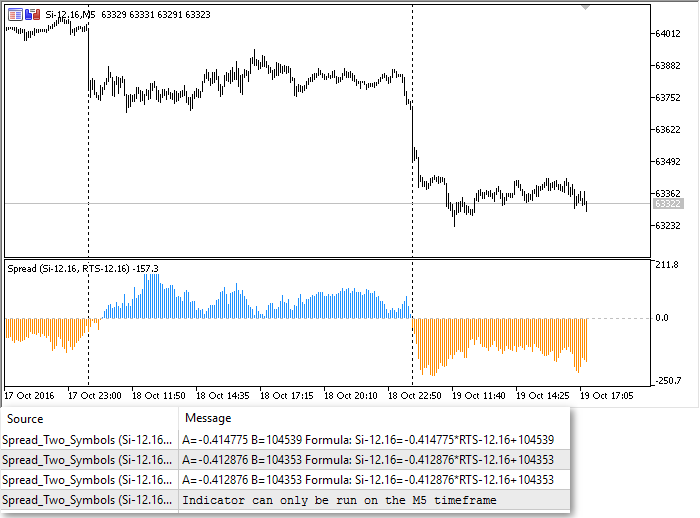Click the price scale value 63882
The height and width of the screenshot is (518, 700).
[667, 66]
